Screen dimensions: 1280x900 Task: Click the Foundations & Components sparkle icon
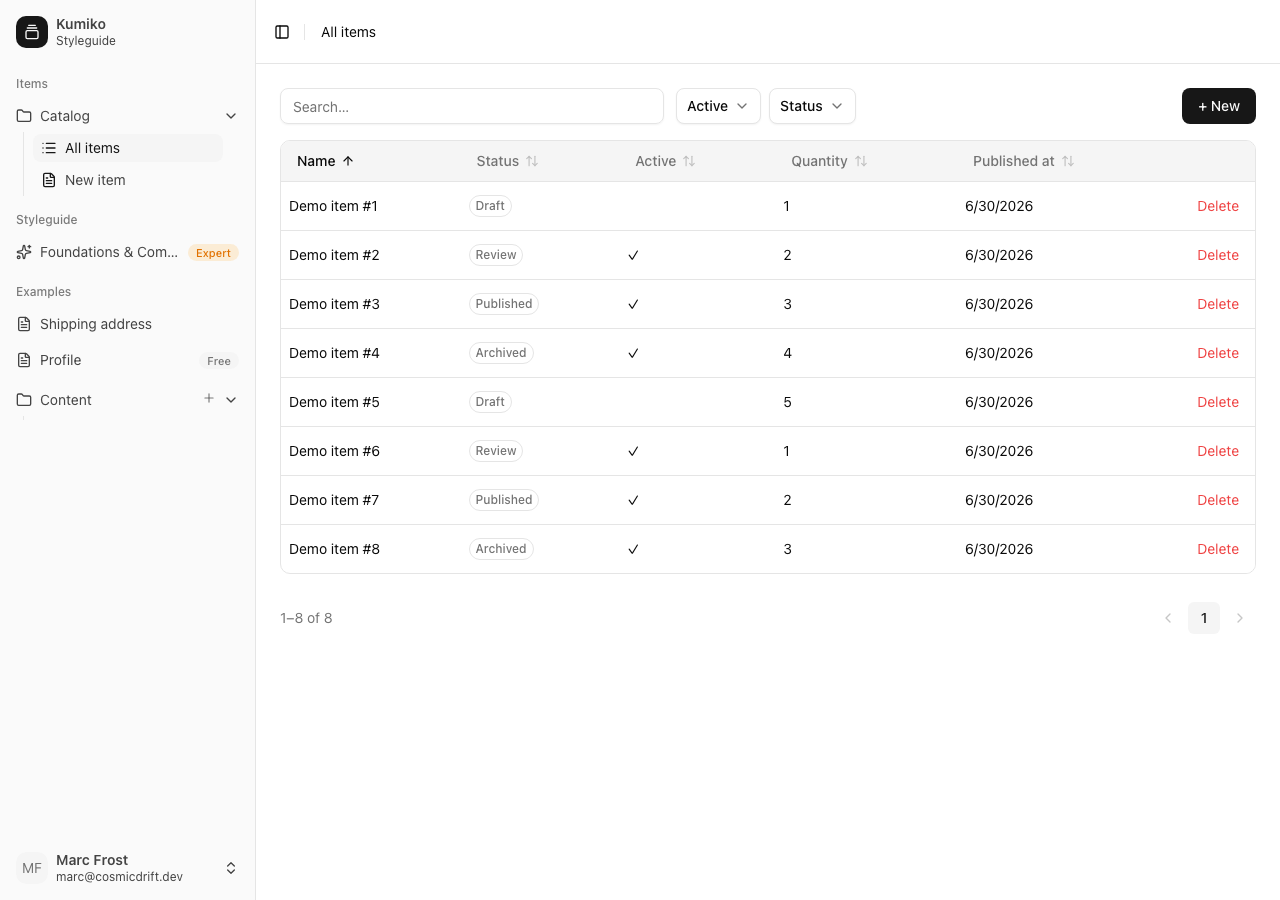point(24,252)
